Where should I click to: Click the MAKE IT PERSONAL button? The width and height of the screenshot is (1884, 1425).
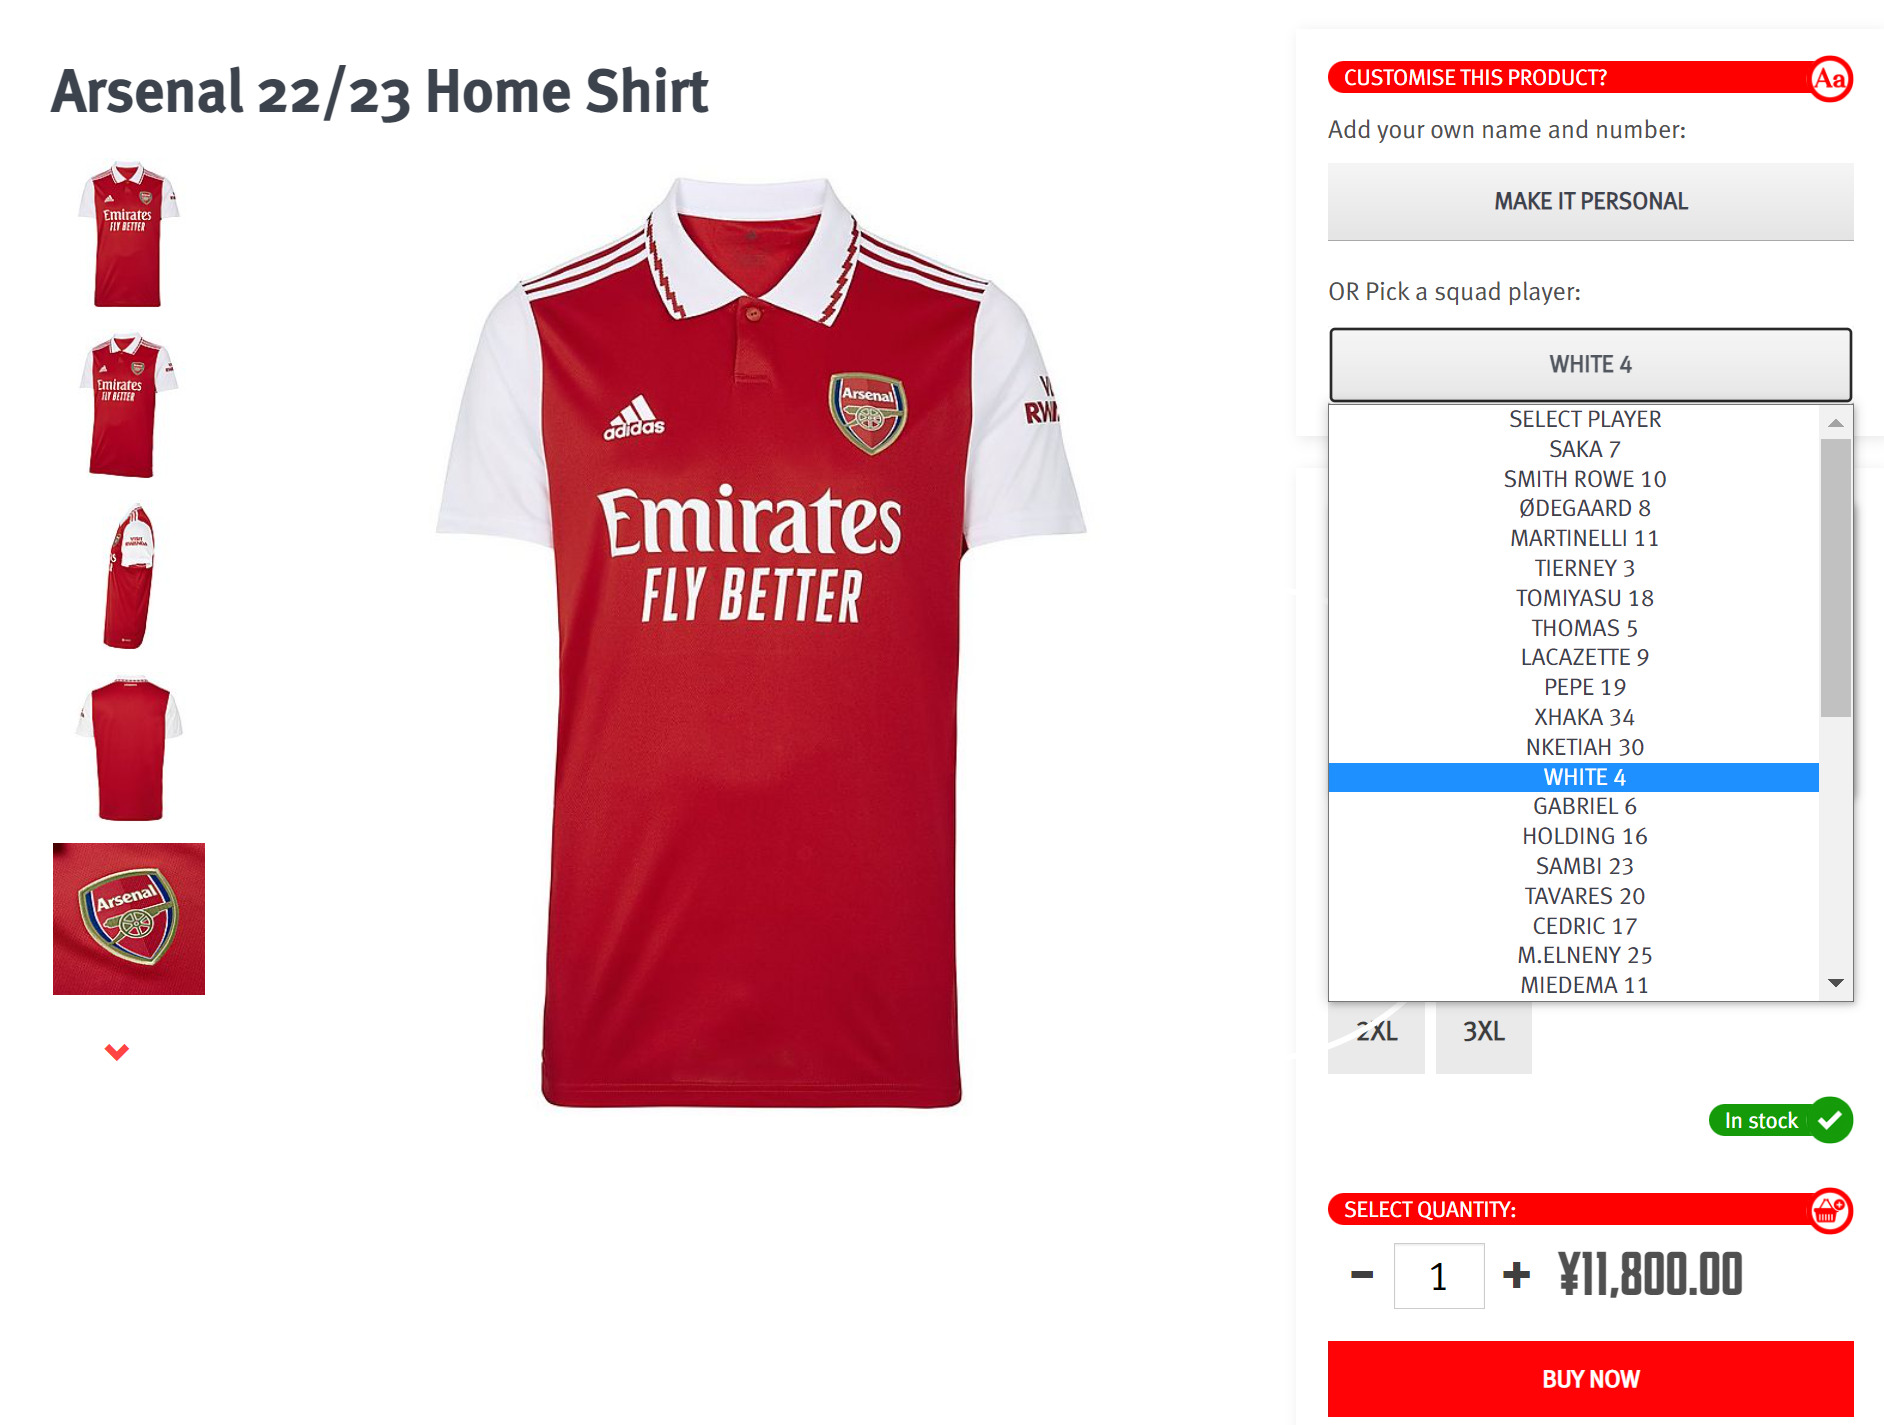click(1590, 201)
